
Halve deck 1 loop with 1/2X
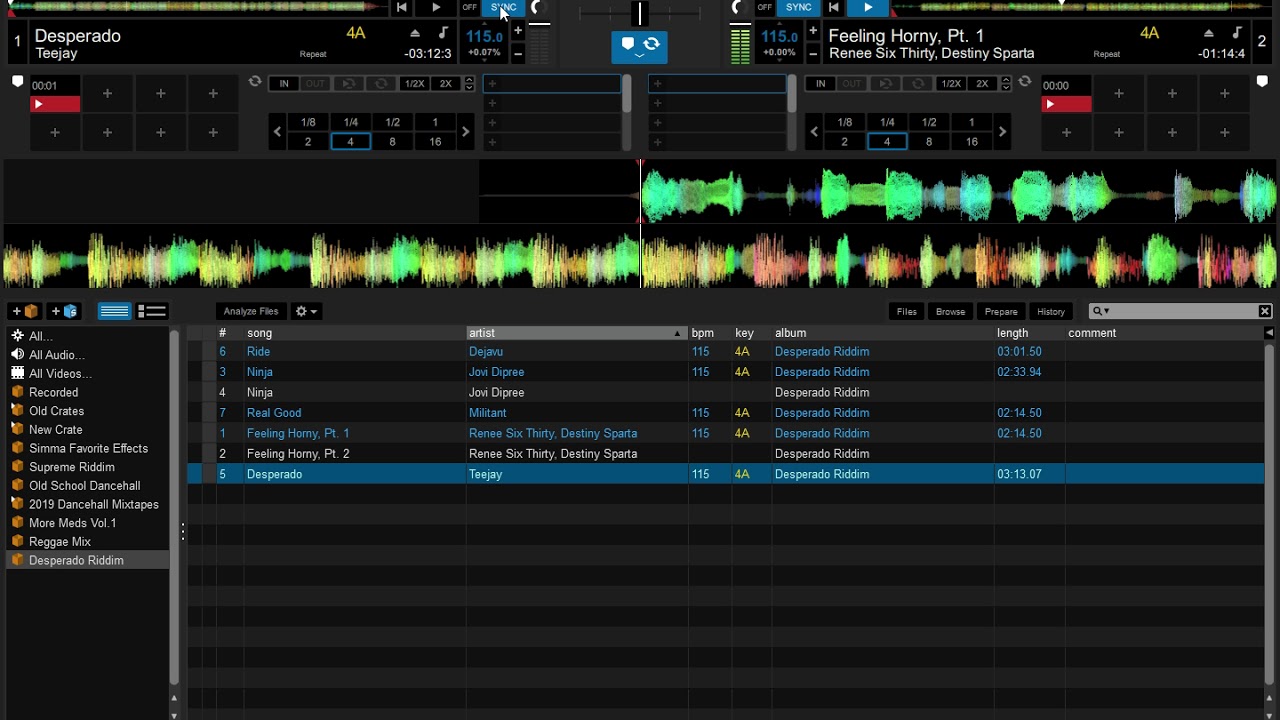(x=414, y=84)
